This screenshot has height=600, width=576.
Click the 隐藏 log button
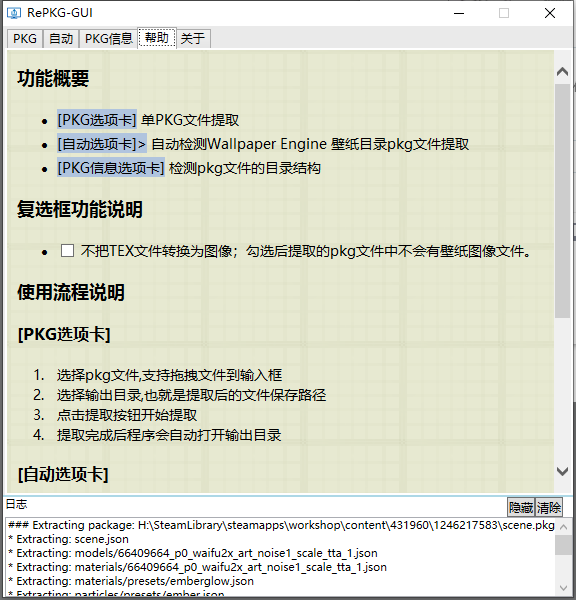[x=521, y=508]
